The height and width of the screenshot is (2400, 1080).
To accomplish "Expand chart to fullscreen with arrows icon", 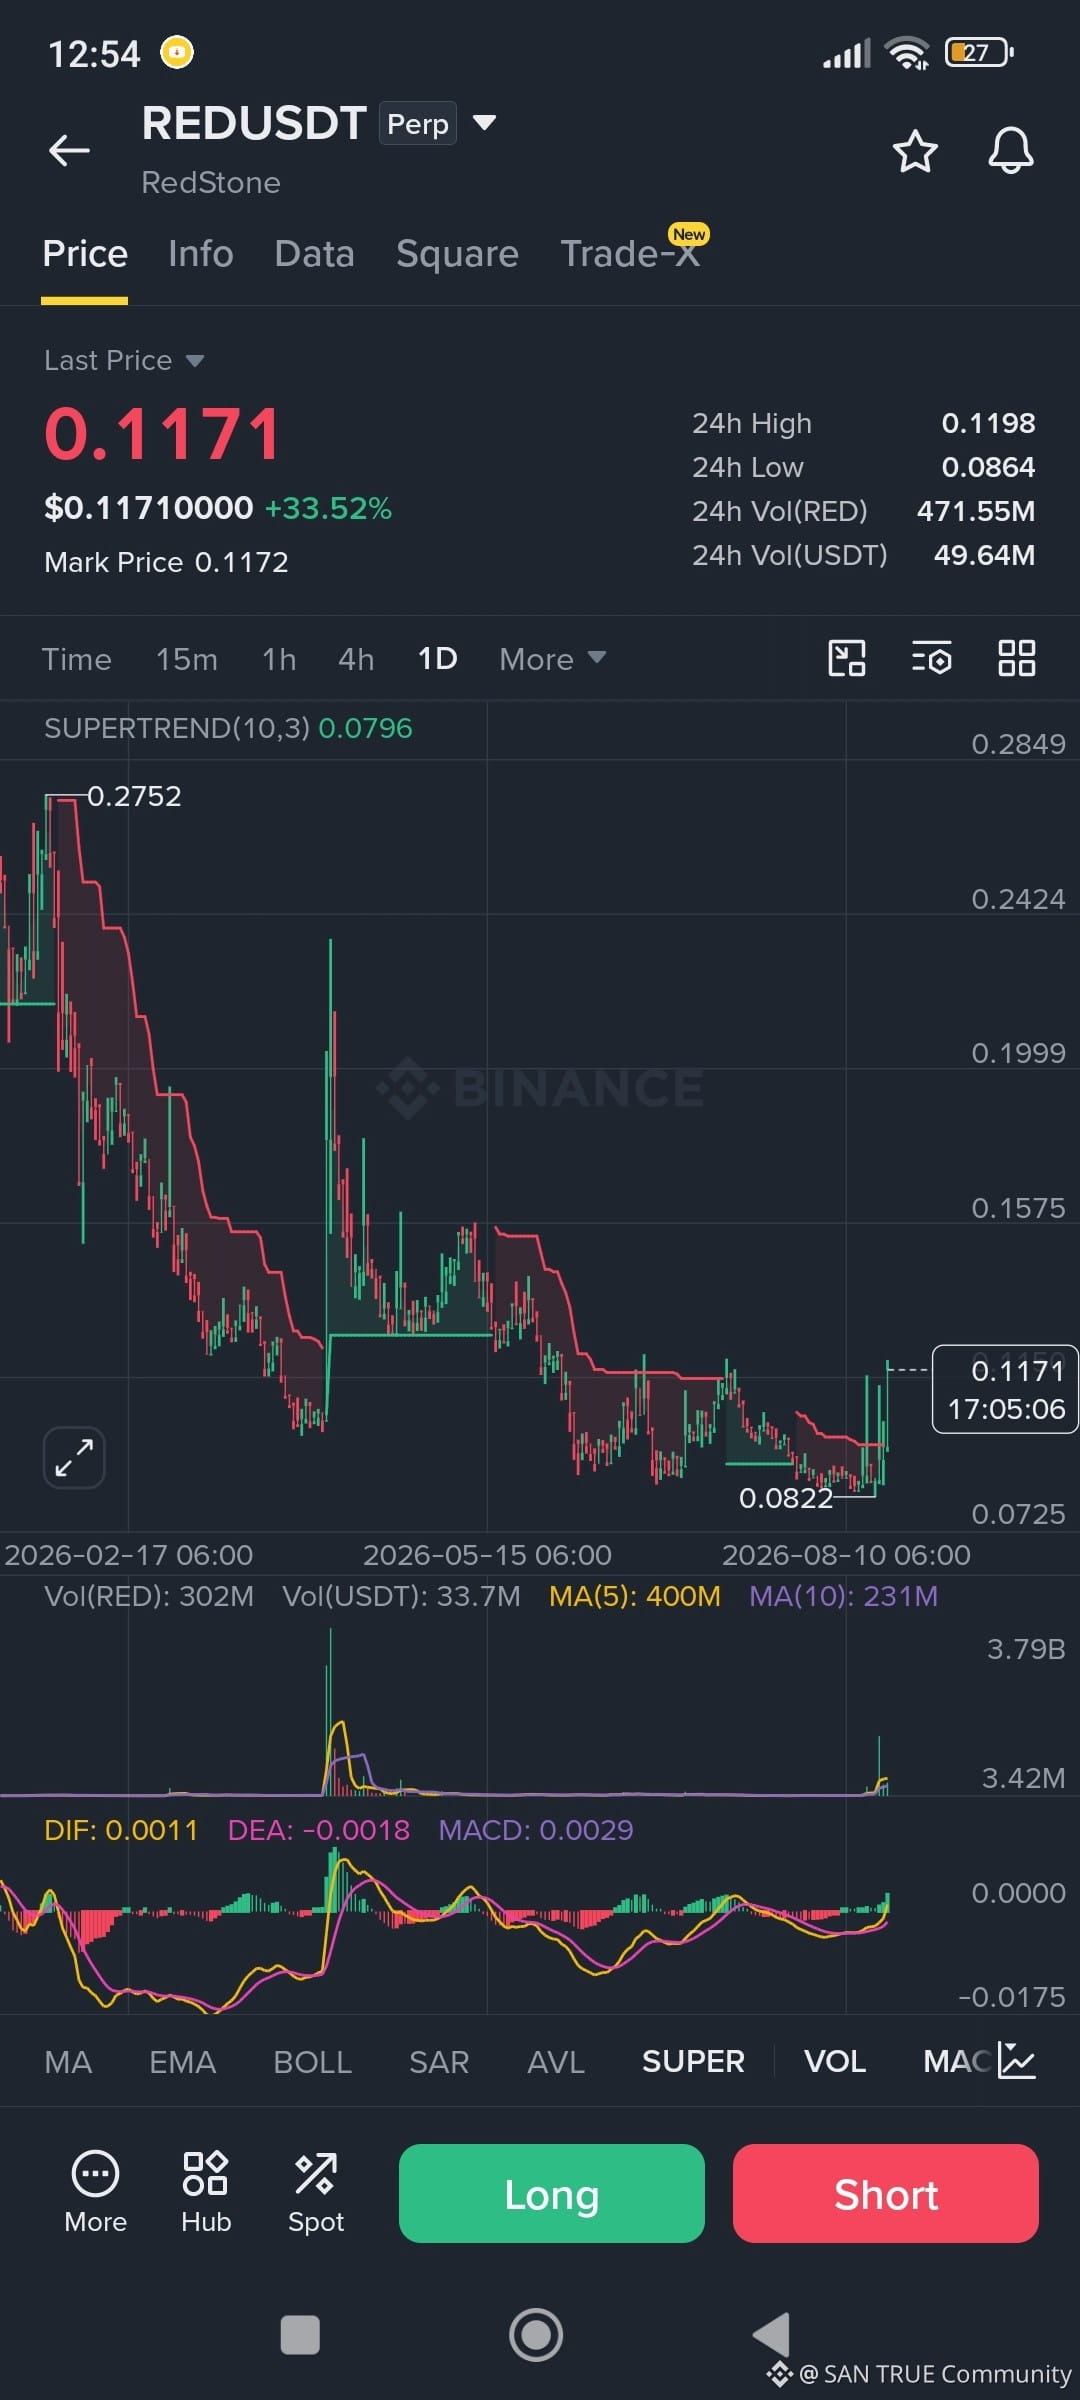I will [74, 1457].
